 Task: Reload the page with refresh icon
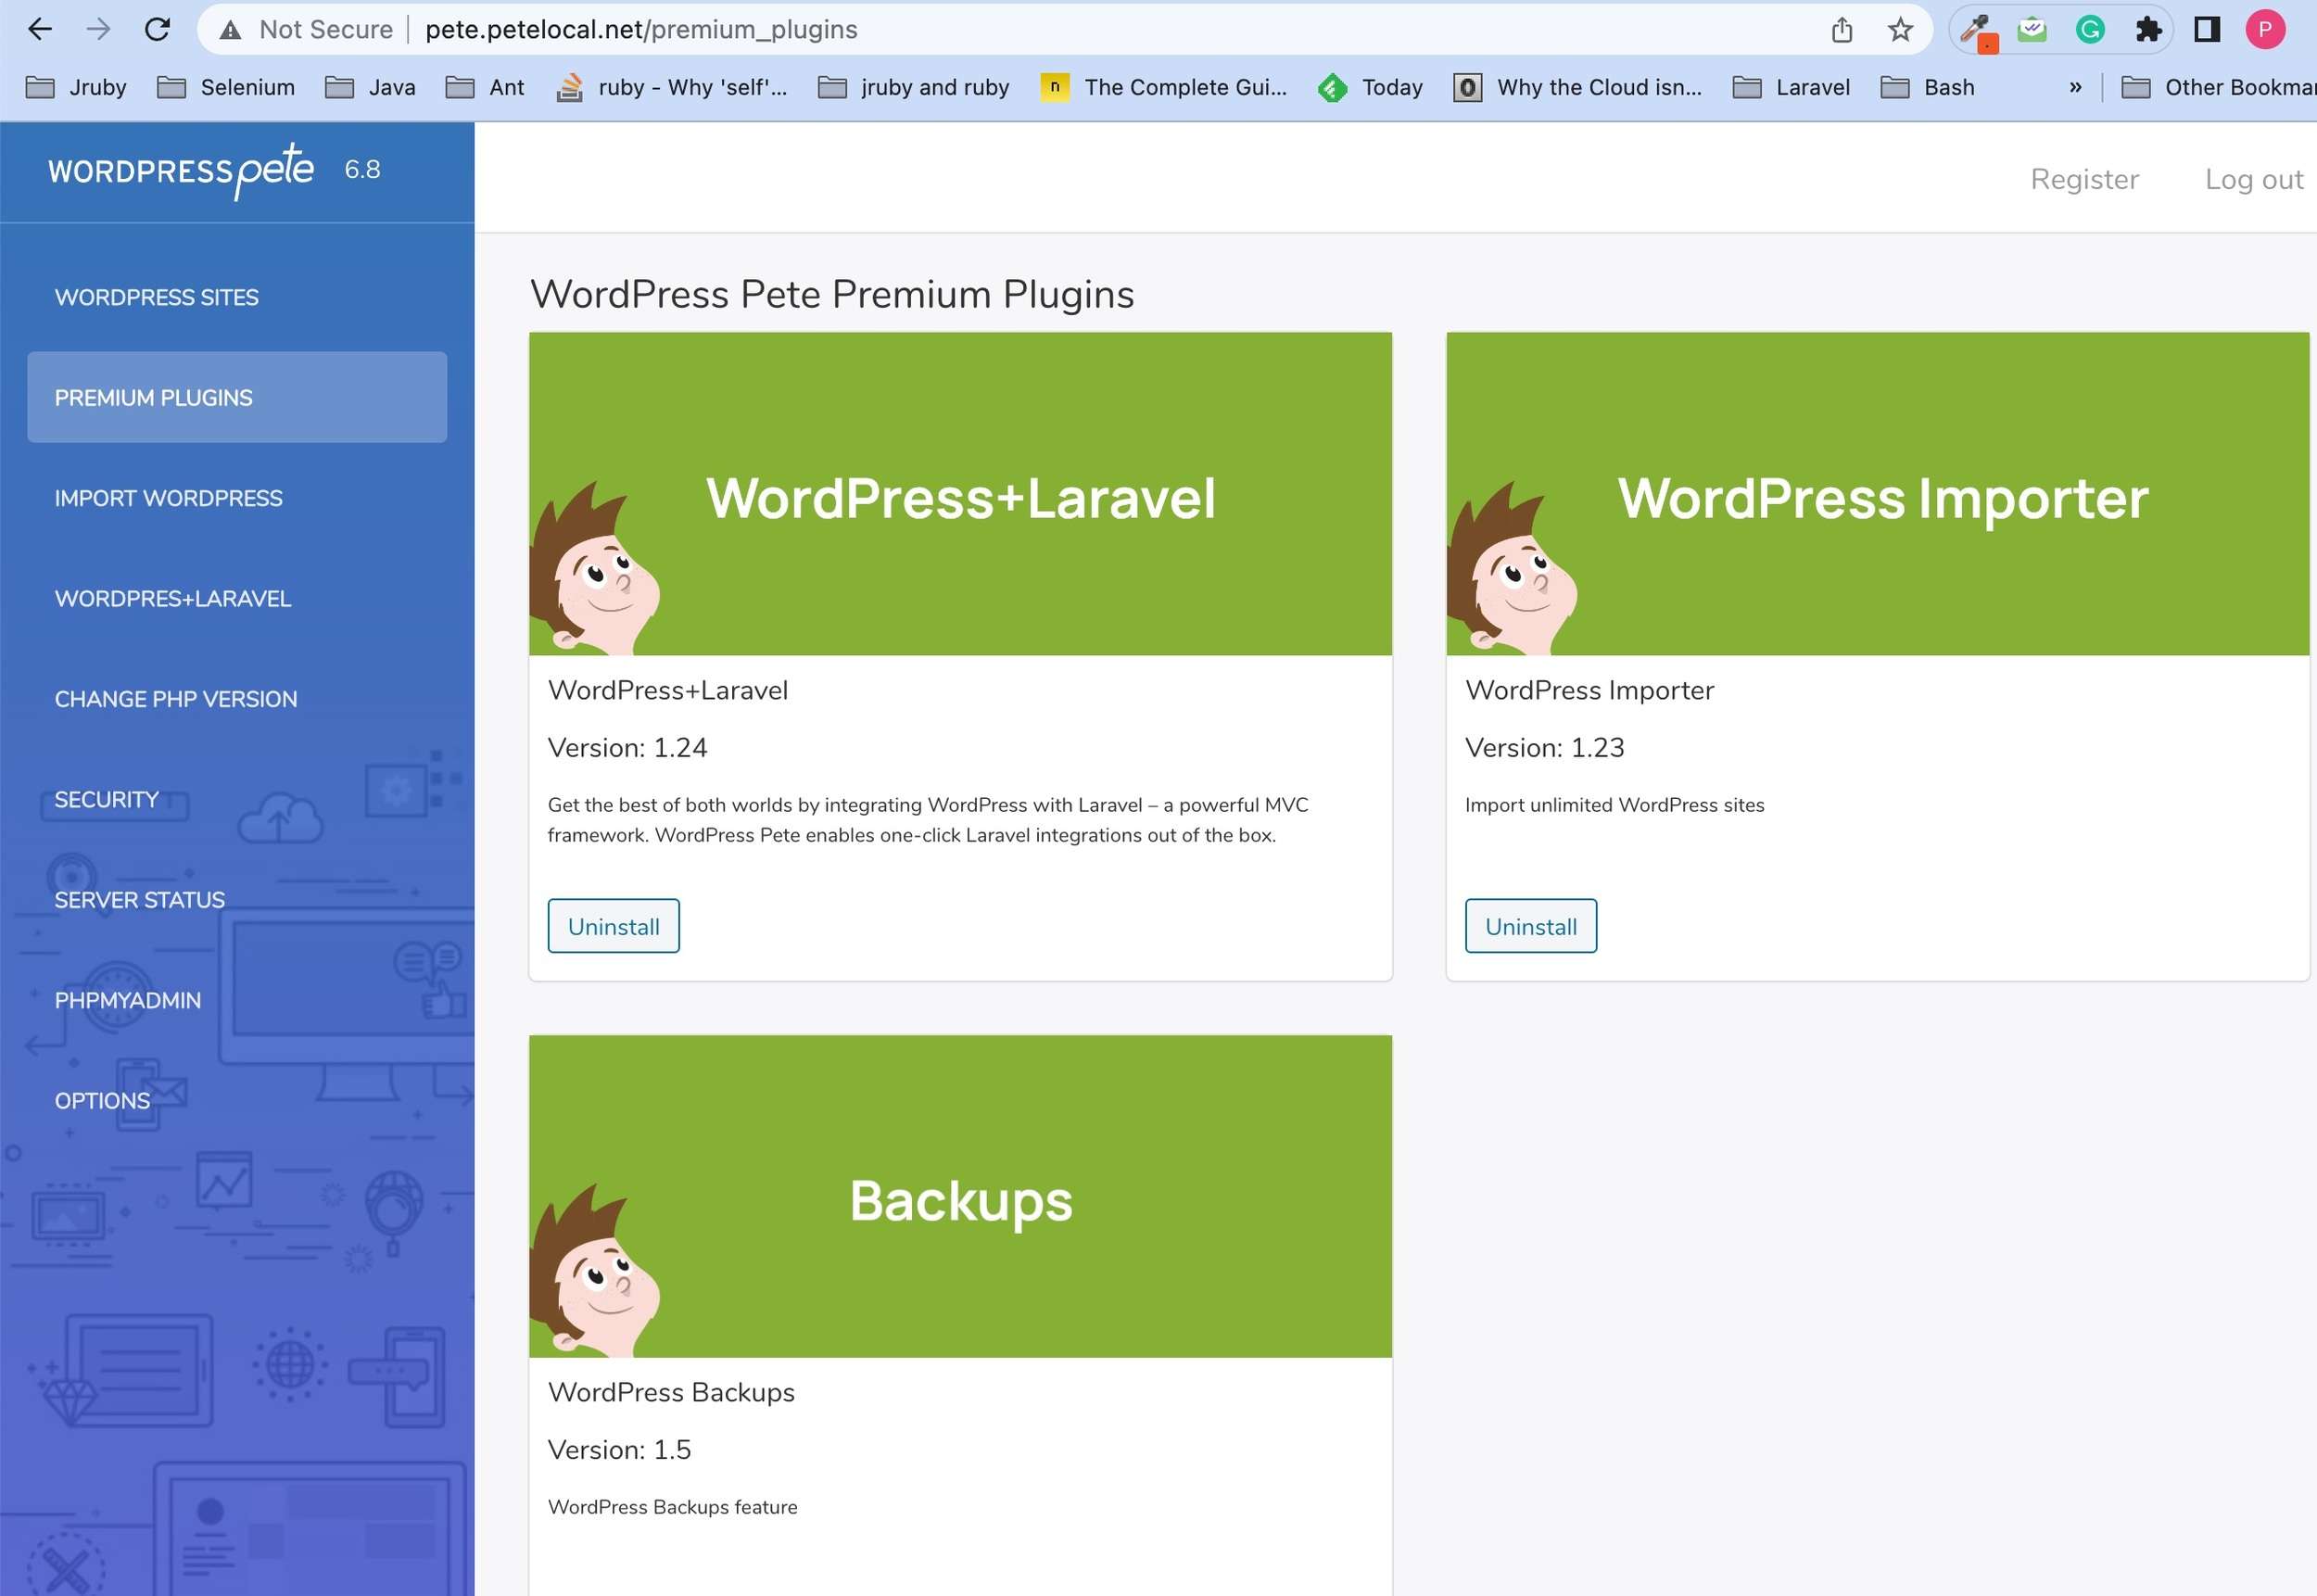157,30
